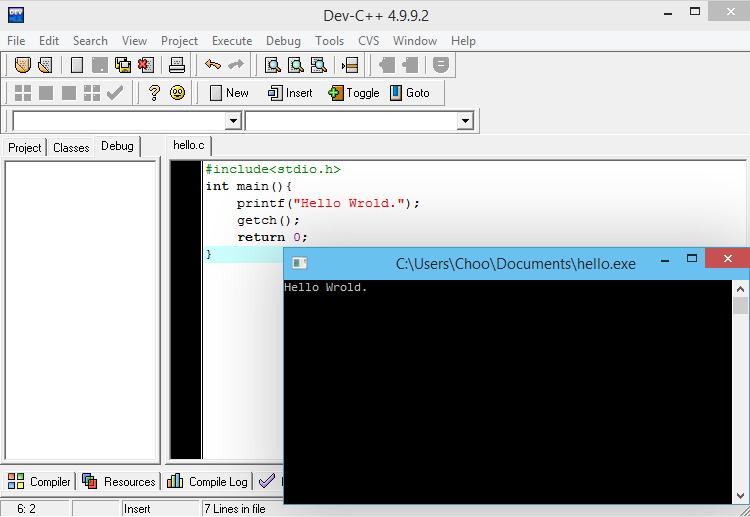Open the Search menu
Viewport: 750px width, 517px height.
[x=90, y=41]
